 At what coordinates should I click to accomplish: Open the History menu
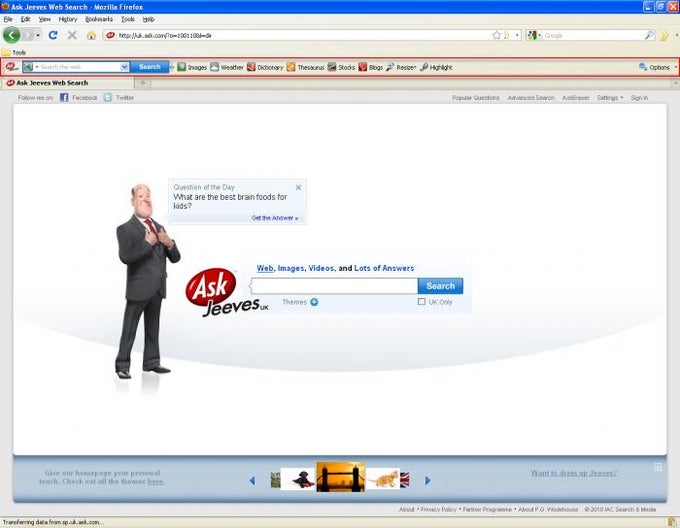coord(68,19)
